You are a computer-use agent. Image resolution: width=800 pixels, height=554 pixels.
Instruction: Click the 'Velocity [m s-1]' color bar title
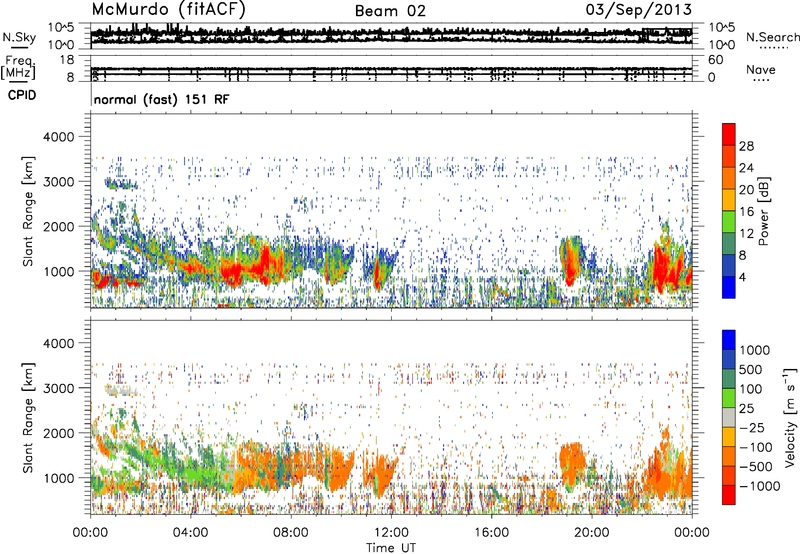point(790,417)
